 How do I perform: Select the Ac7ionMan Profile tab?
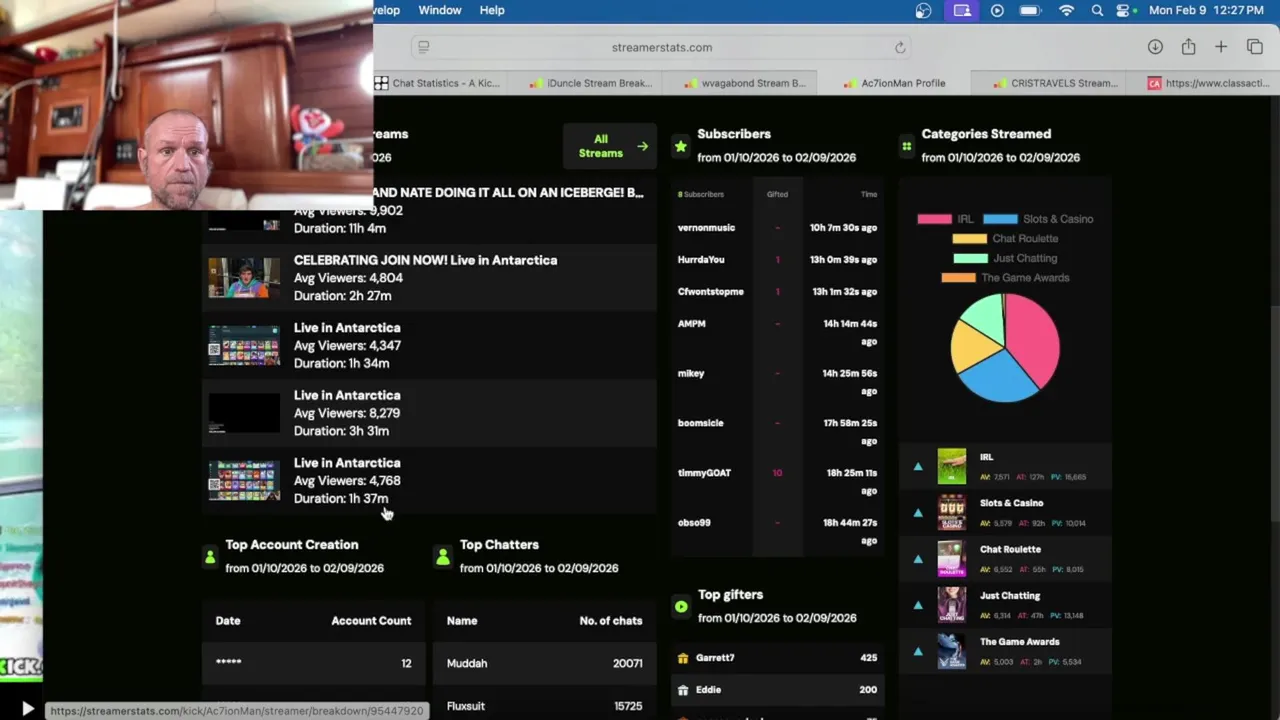[x=894, y=83]
